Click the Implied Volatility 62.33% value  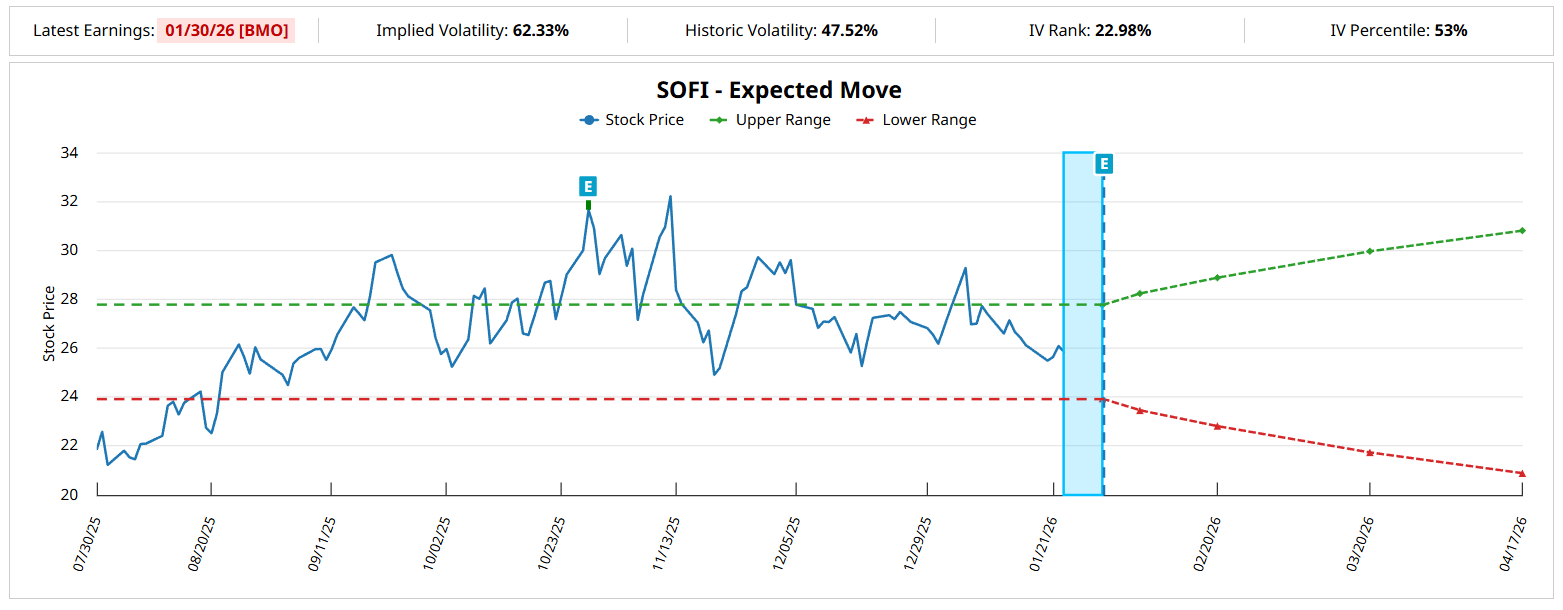(x=540, y=30)
